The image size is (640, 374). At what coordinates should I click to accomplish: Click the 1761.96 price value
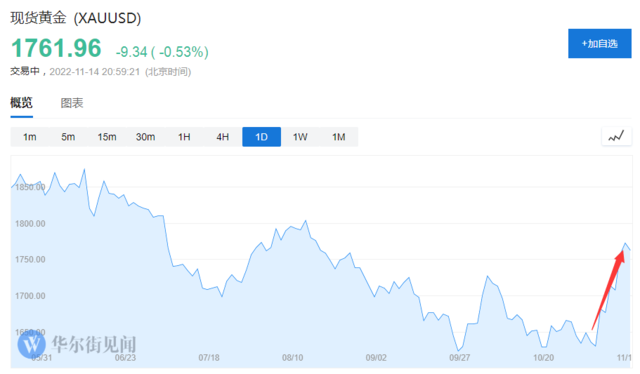(x=56, y=48)
